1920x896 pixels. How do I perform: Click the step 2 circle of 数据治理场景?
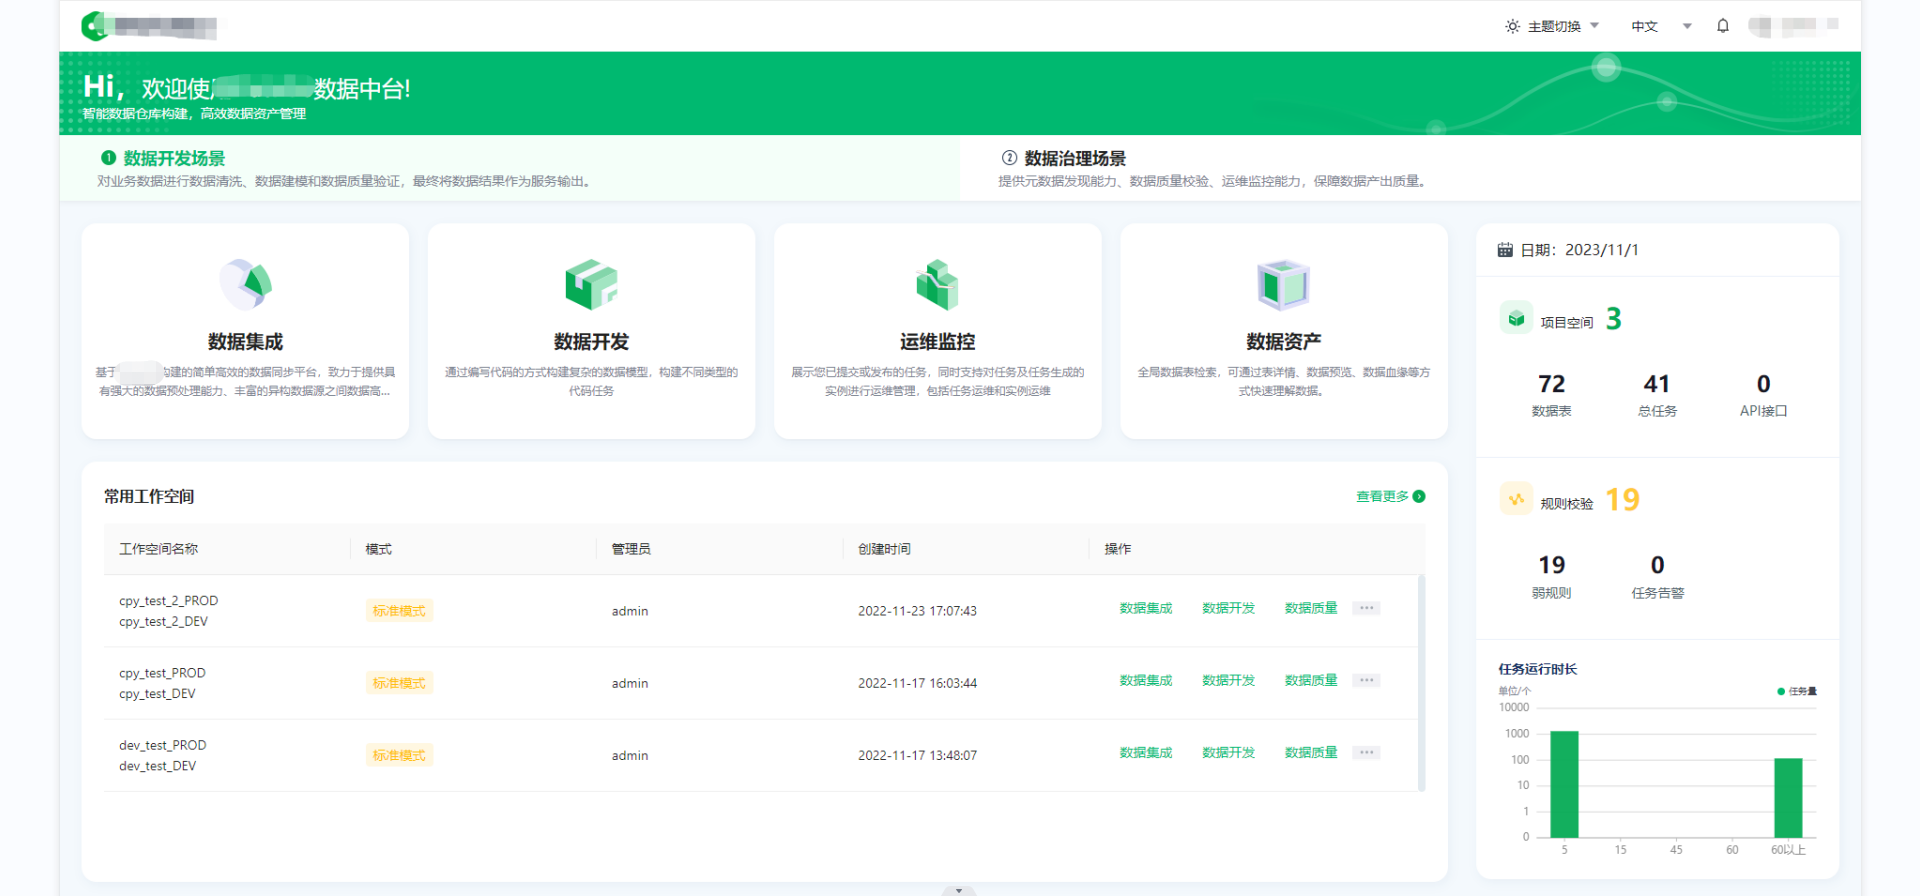(1009, 158)
